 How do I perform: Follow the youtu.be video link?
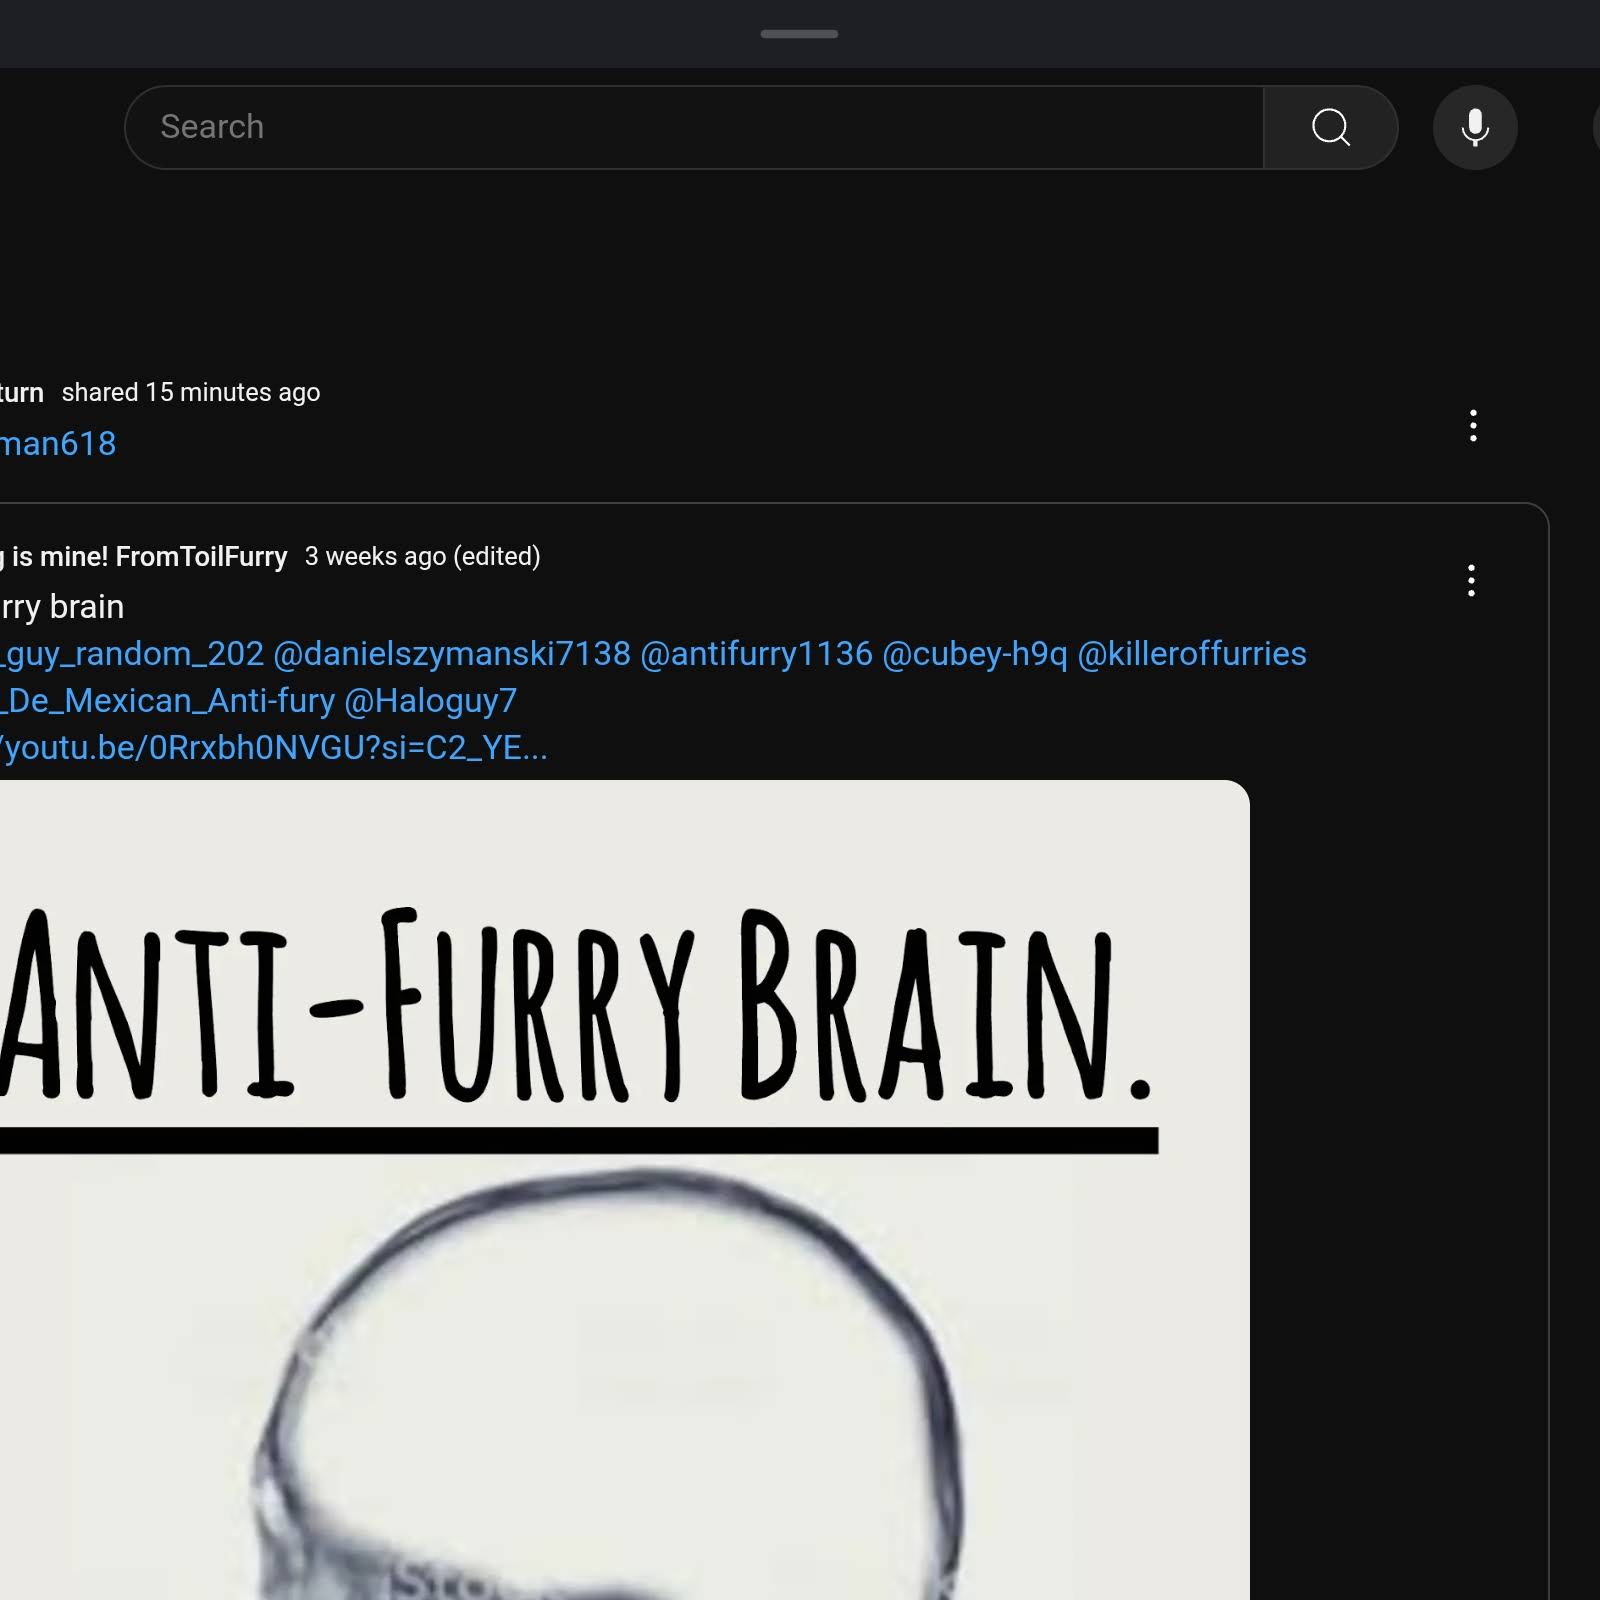coord(274,748)
